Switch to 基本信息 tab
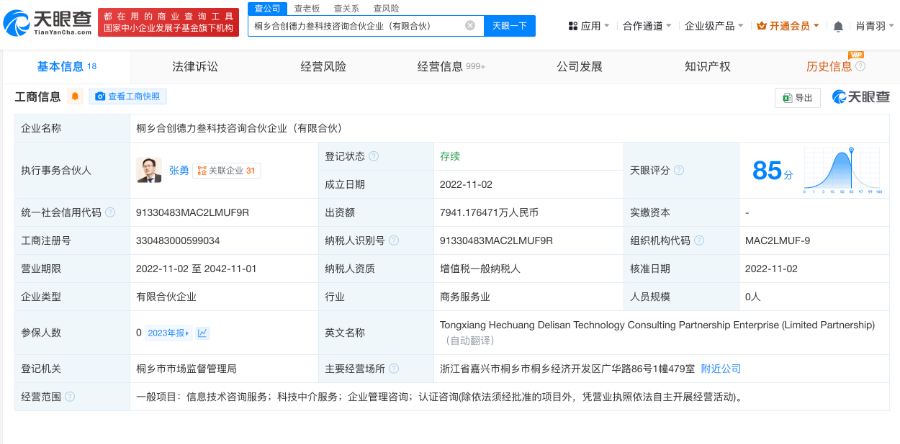 coord(67,67)
